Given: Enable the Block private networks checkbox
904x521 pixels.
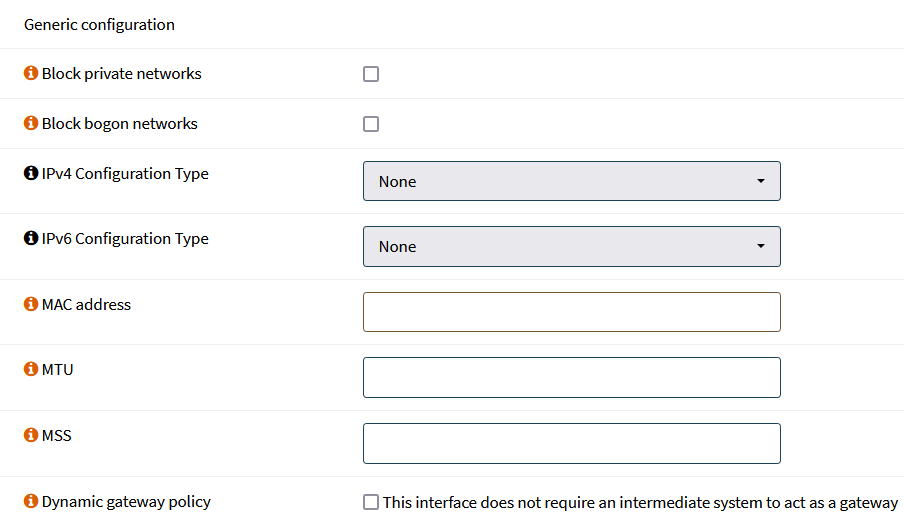Looking at the screenshot, I should pyautogui.click(x=371, y=74).
